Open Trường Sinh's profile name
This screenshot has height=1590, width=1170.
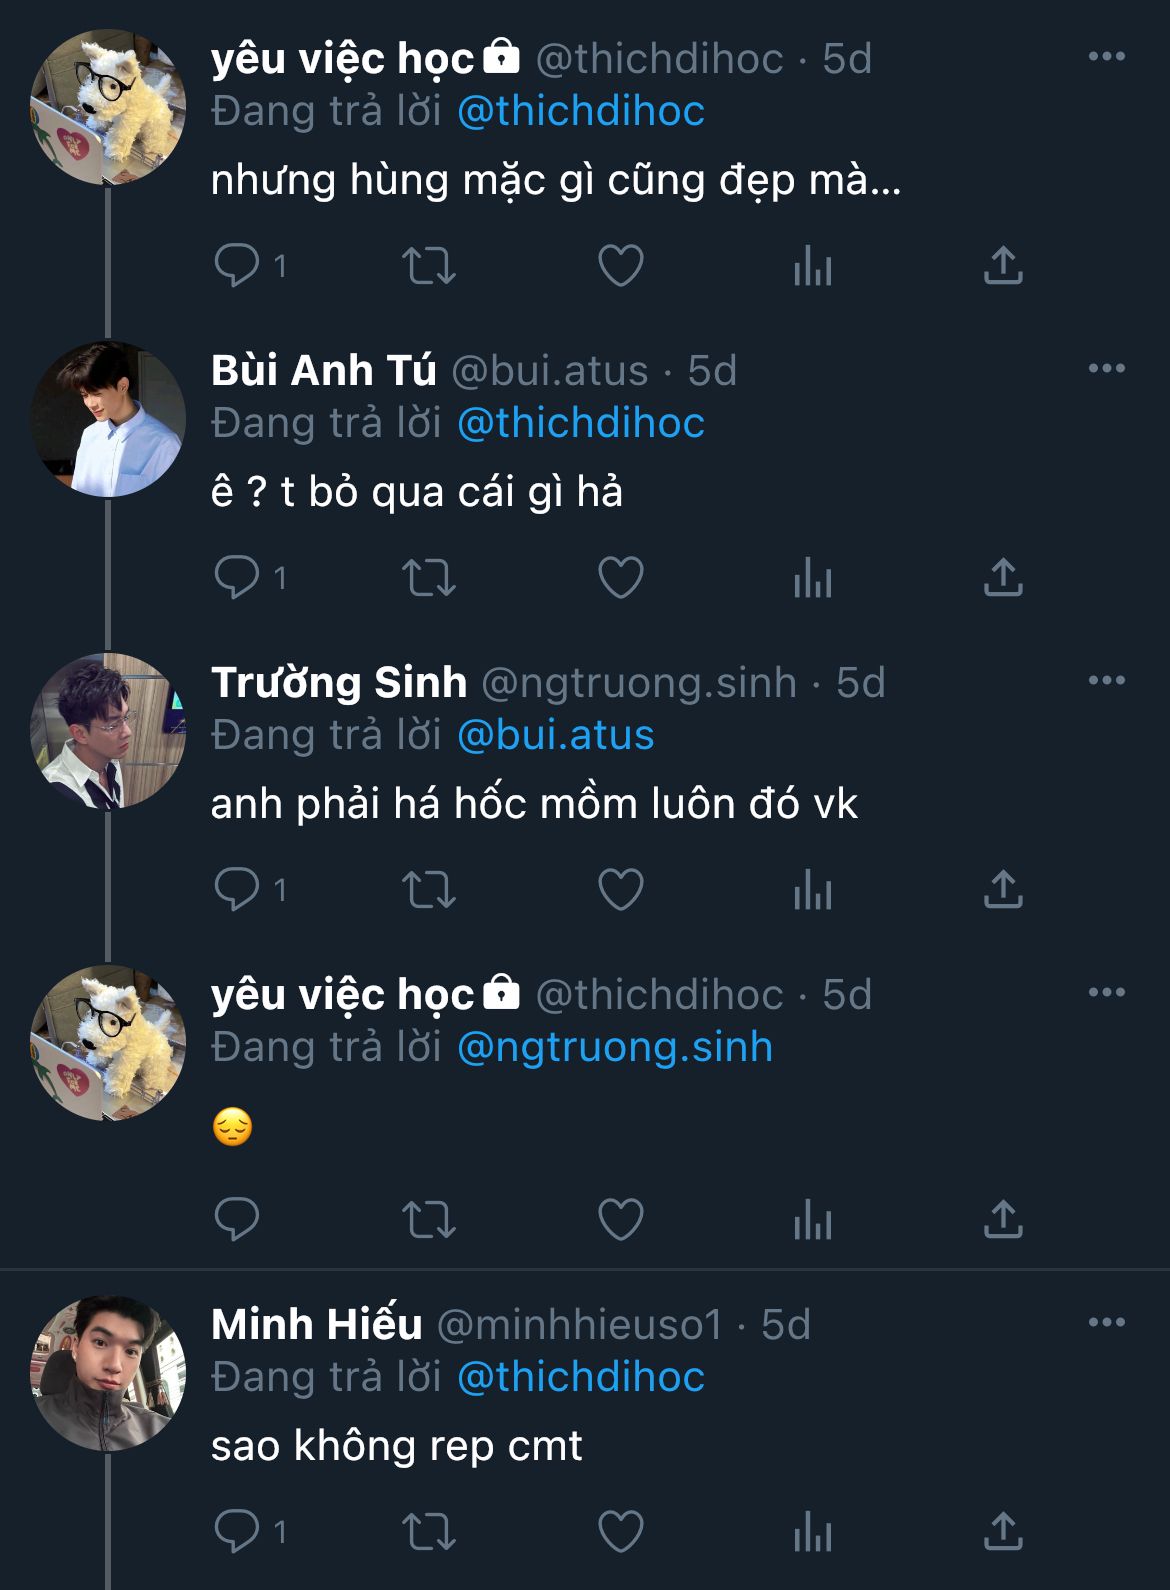coord(339,683)
